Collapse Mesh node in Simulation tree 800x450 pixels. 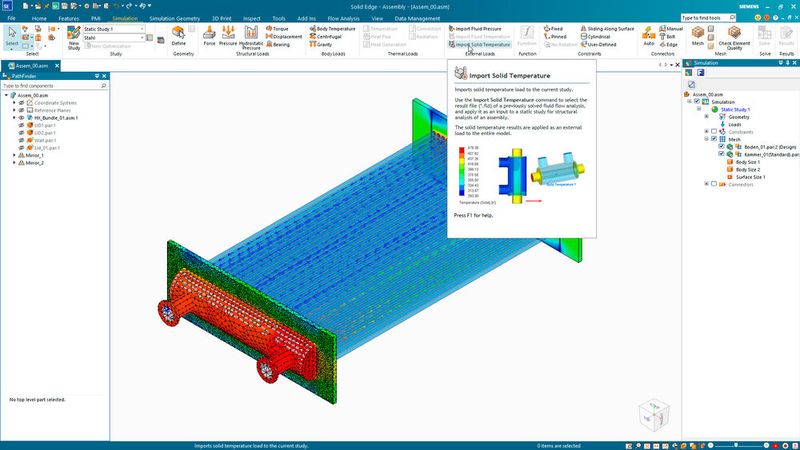[x=707, y=139]
